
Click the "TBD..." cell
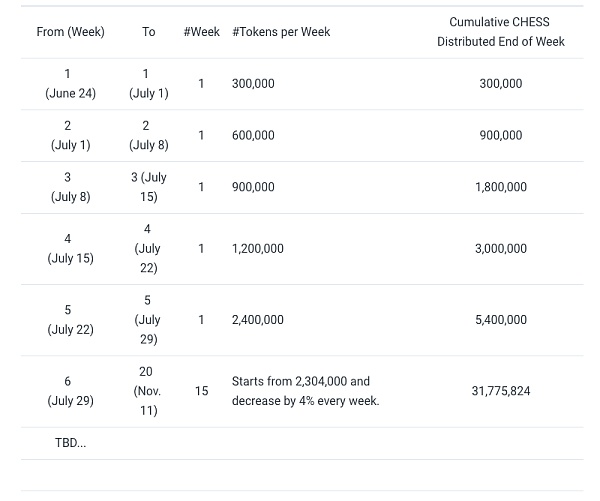pyautogui.click(x=70, y=443)
